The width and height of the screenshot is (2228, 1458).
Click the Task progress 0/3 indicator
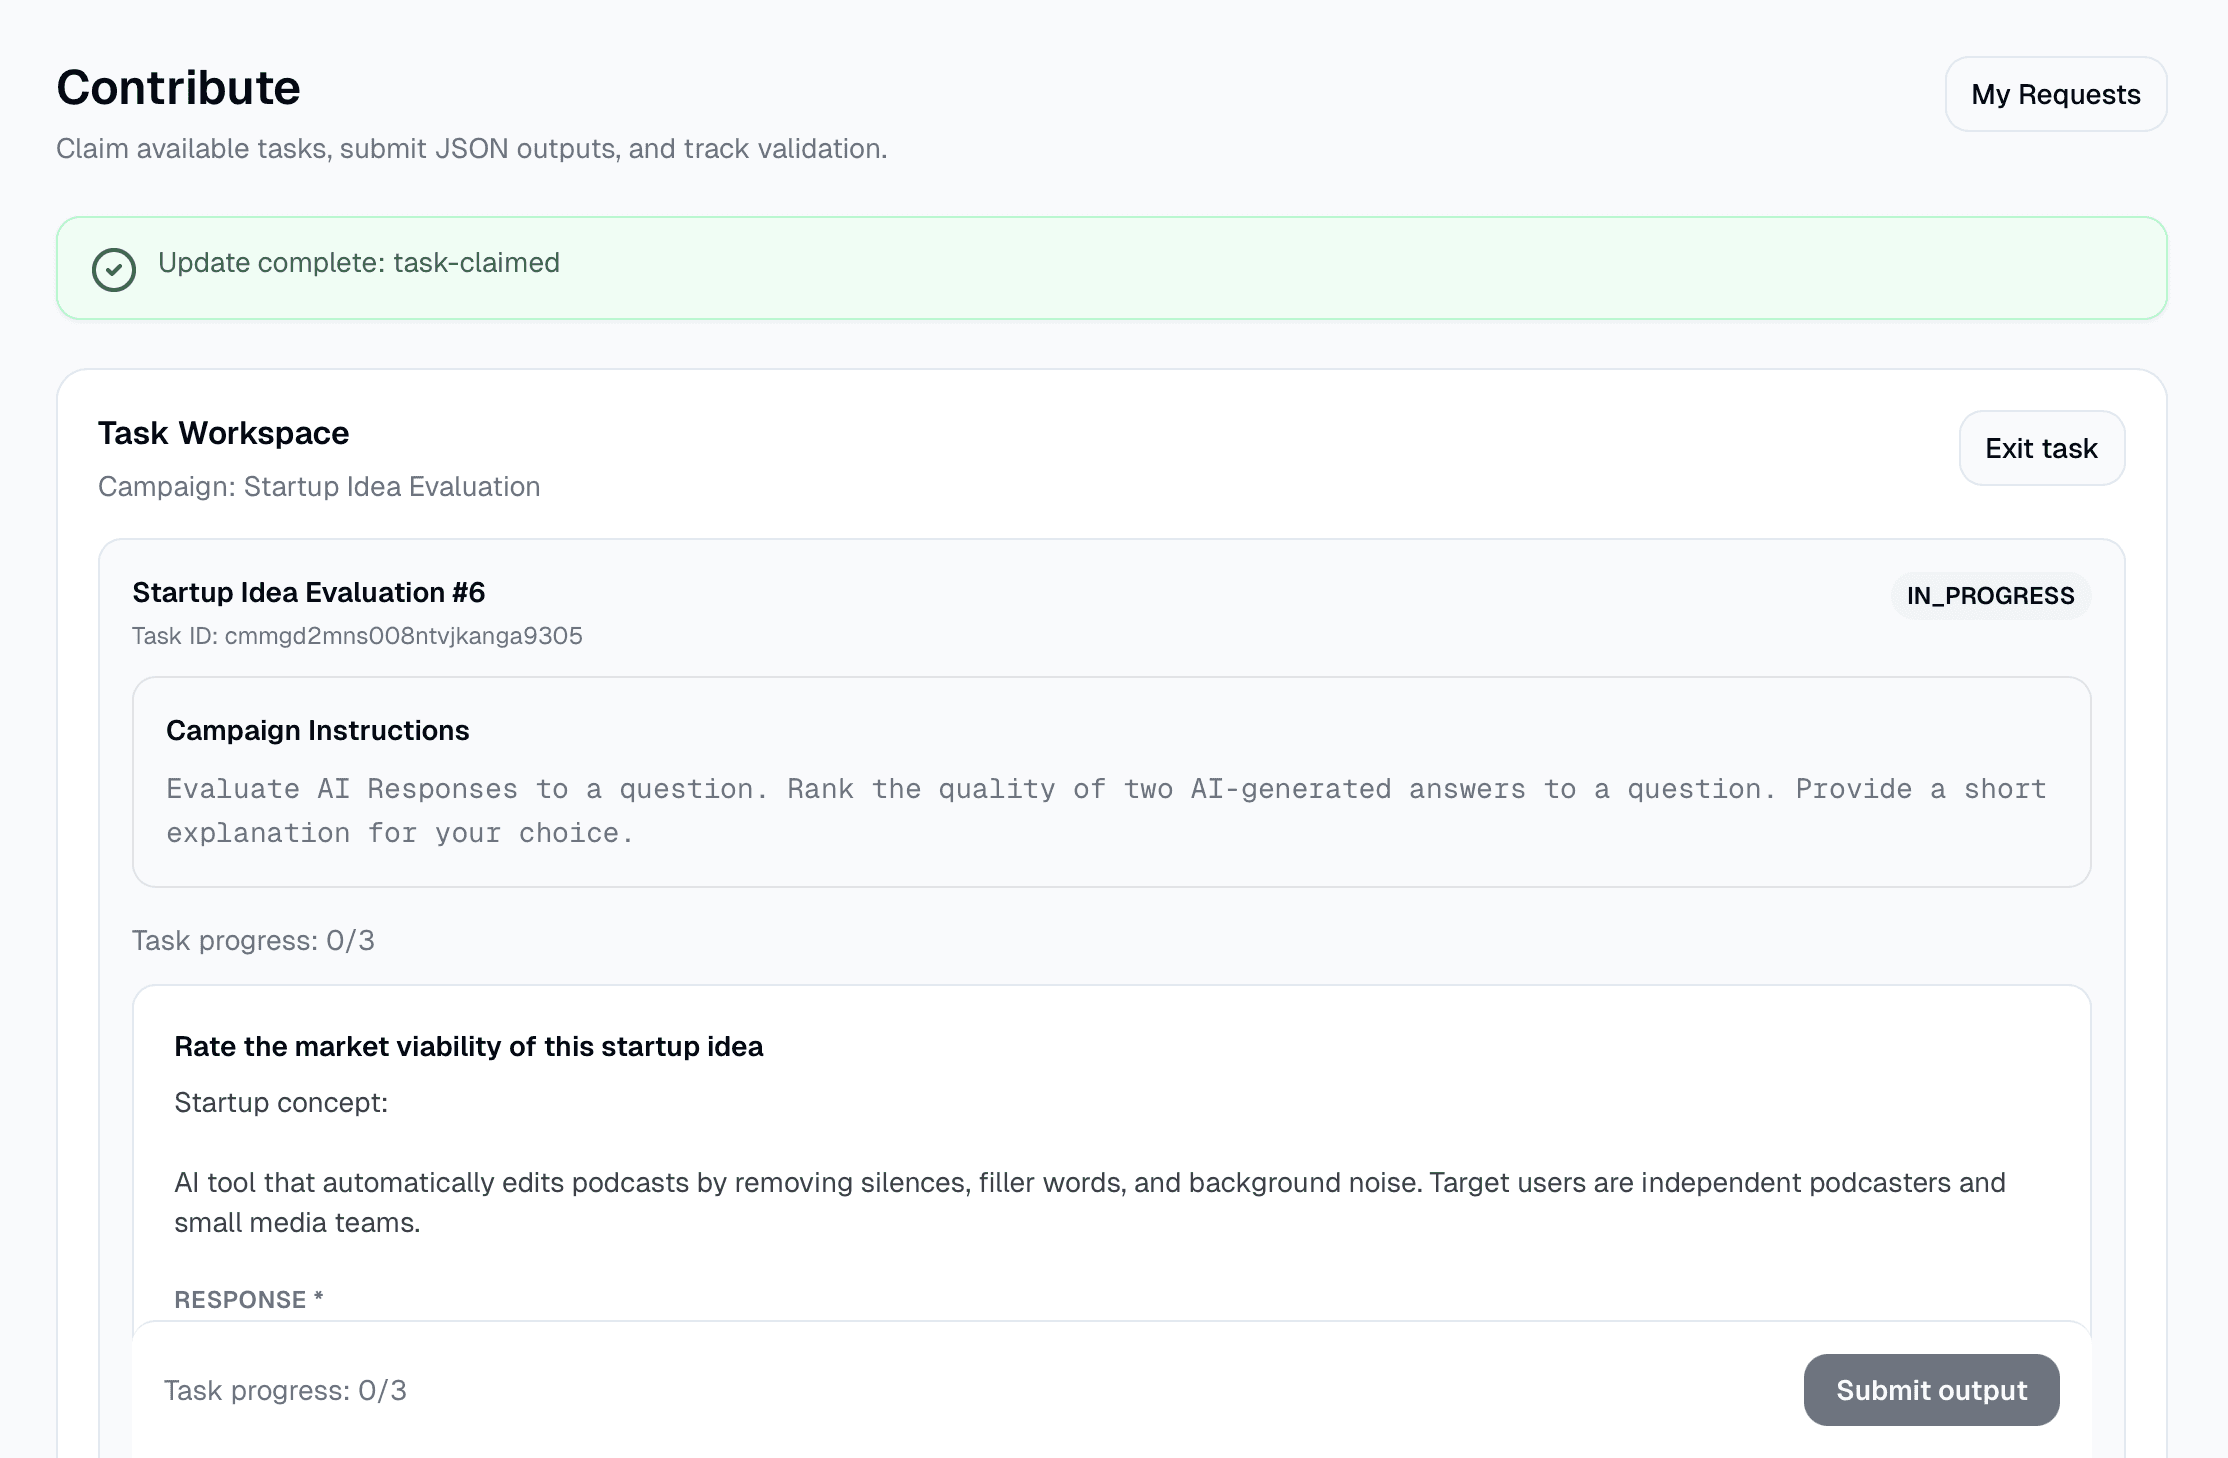(253, 940)
